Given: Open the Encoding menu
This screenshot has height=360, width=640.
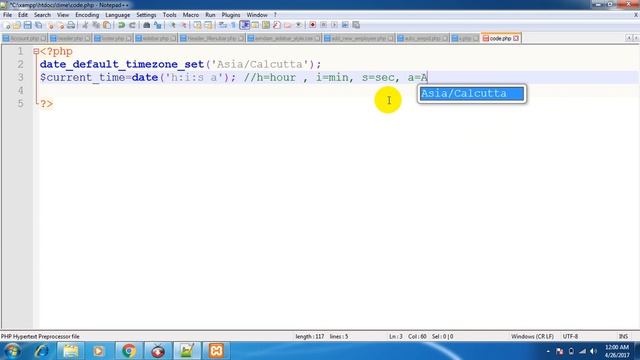Looking at the screenshot, I should 87,15.
